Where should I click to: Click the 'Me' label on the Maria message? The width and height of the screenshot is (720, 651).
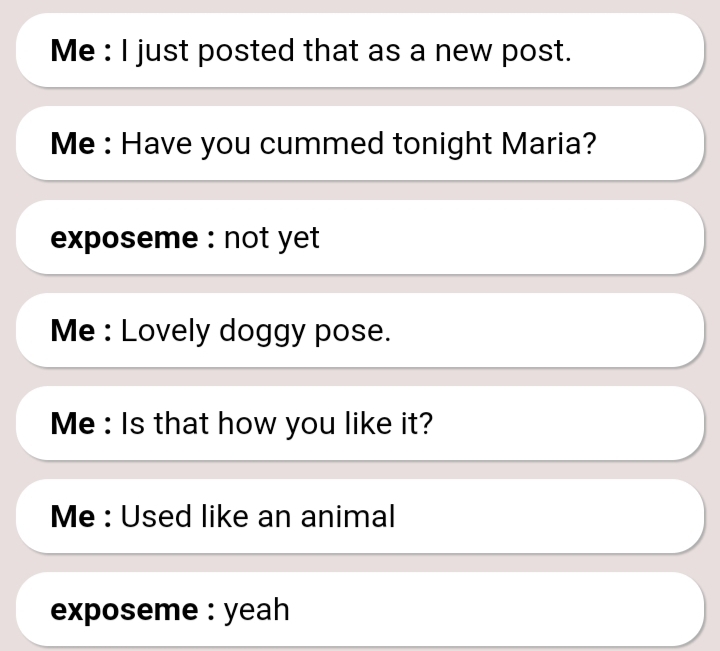tap(73, 144)
